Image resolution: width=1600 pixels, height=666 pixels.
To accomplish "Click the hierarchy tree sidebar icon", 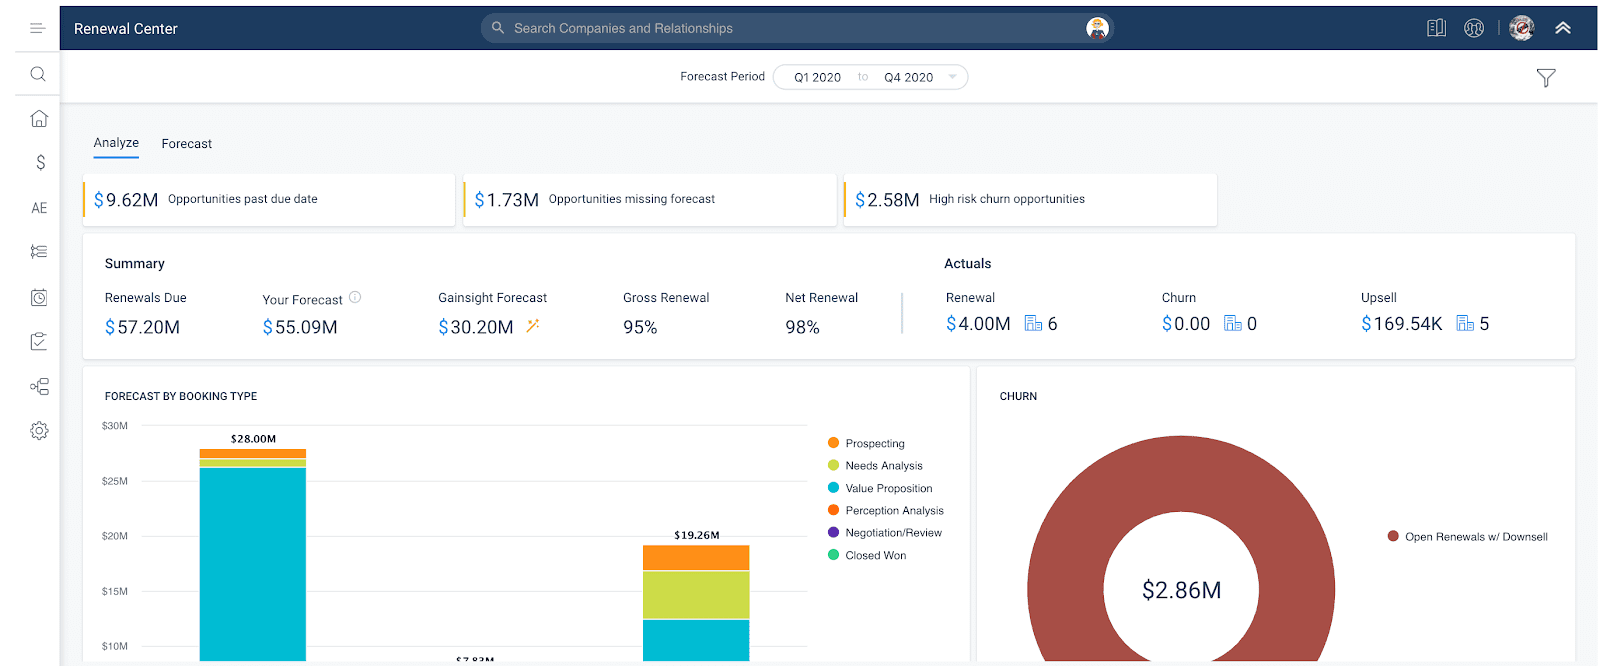I will click(39, 387).
